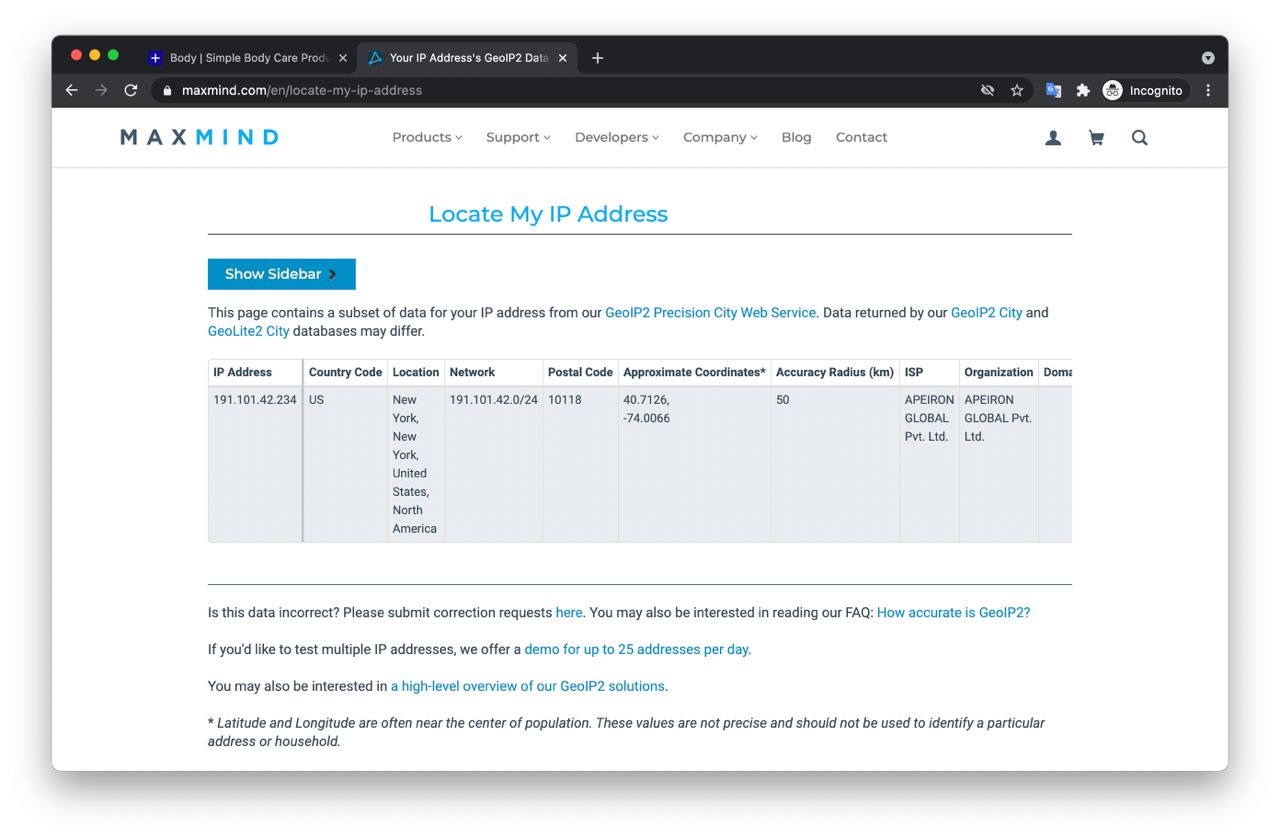This screenshot has height=839, width=1280.
Task: Open the tab search dropdown arrow
Action: click(1208, 58)
